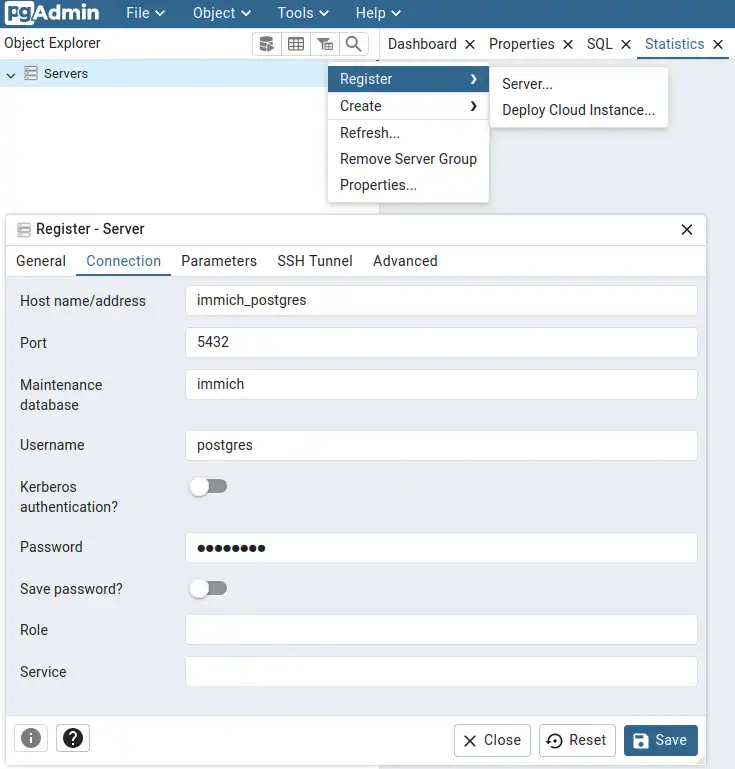This screenshot has height=769, width=735.
Task: Enable Kerberos authentication toggle
Action: [209, 487]
